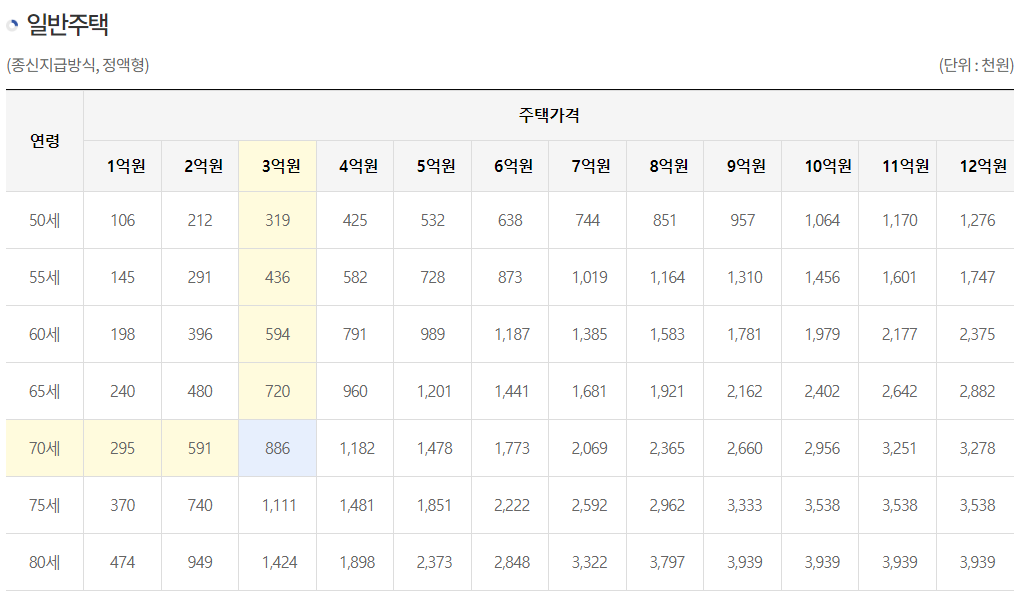Click the 3억원 highlighted column header
Viewport: 1026px width, 596px height.
(x=277, y=165)
